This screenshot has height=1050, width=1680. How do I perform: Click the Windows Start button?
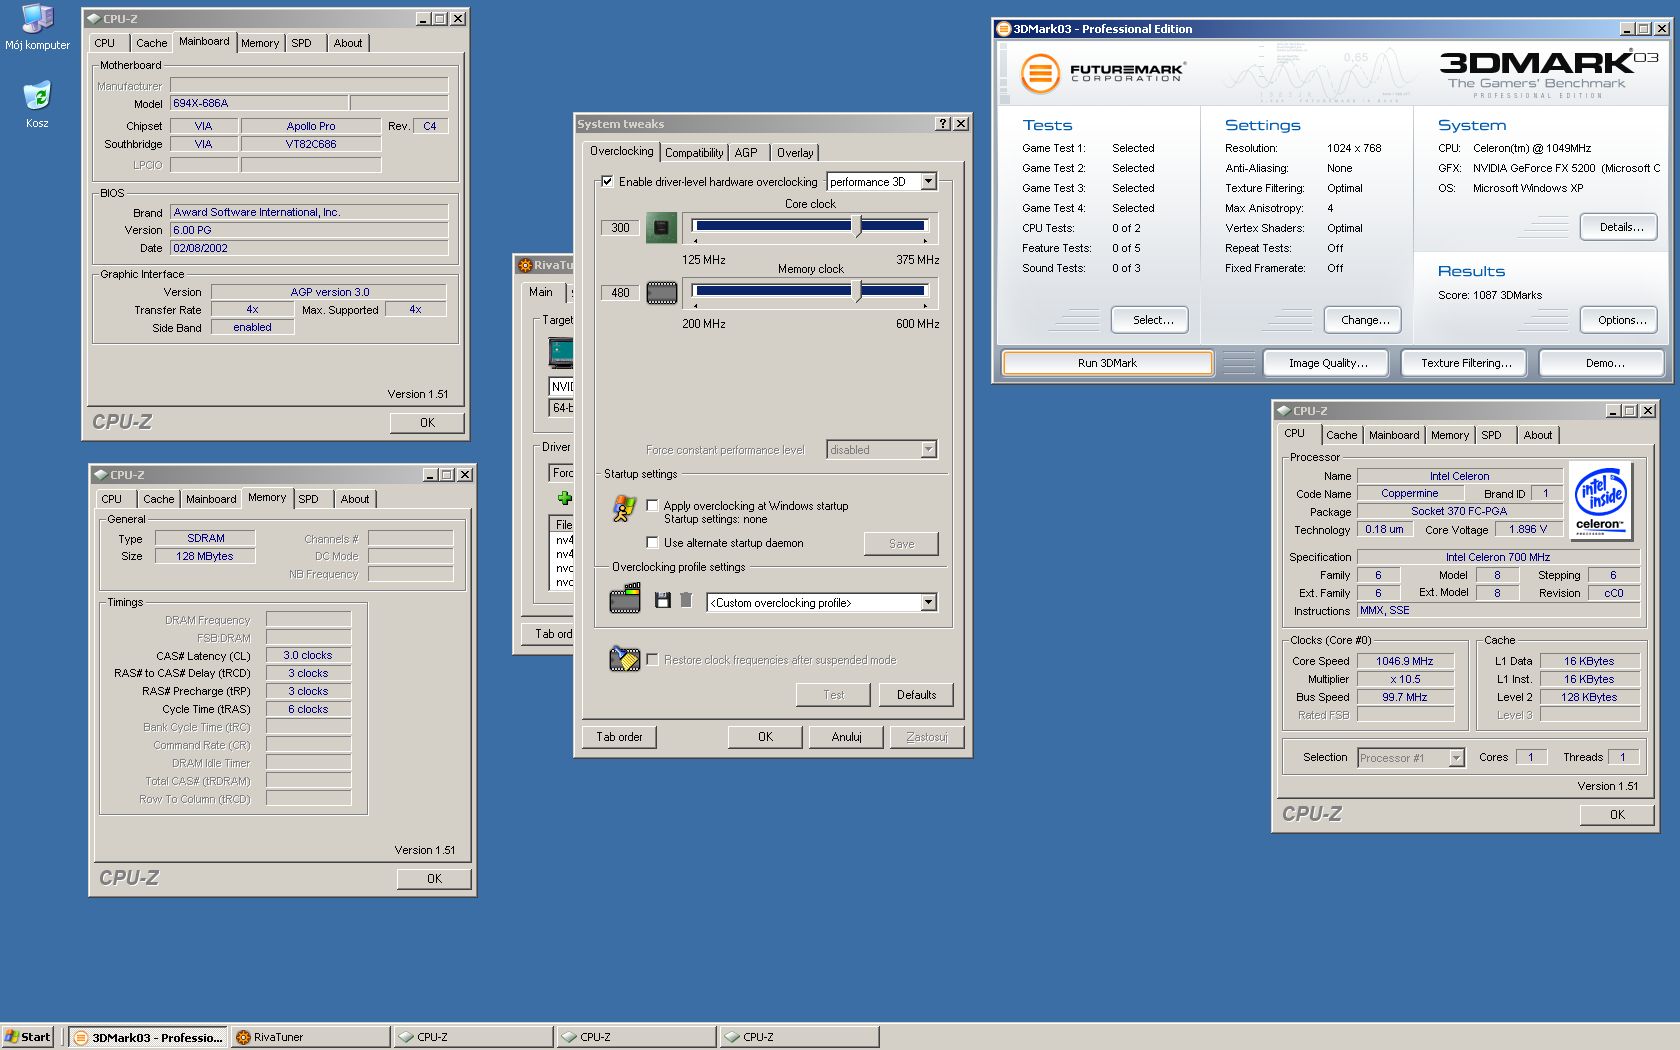click(27, 1037)
